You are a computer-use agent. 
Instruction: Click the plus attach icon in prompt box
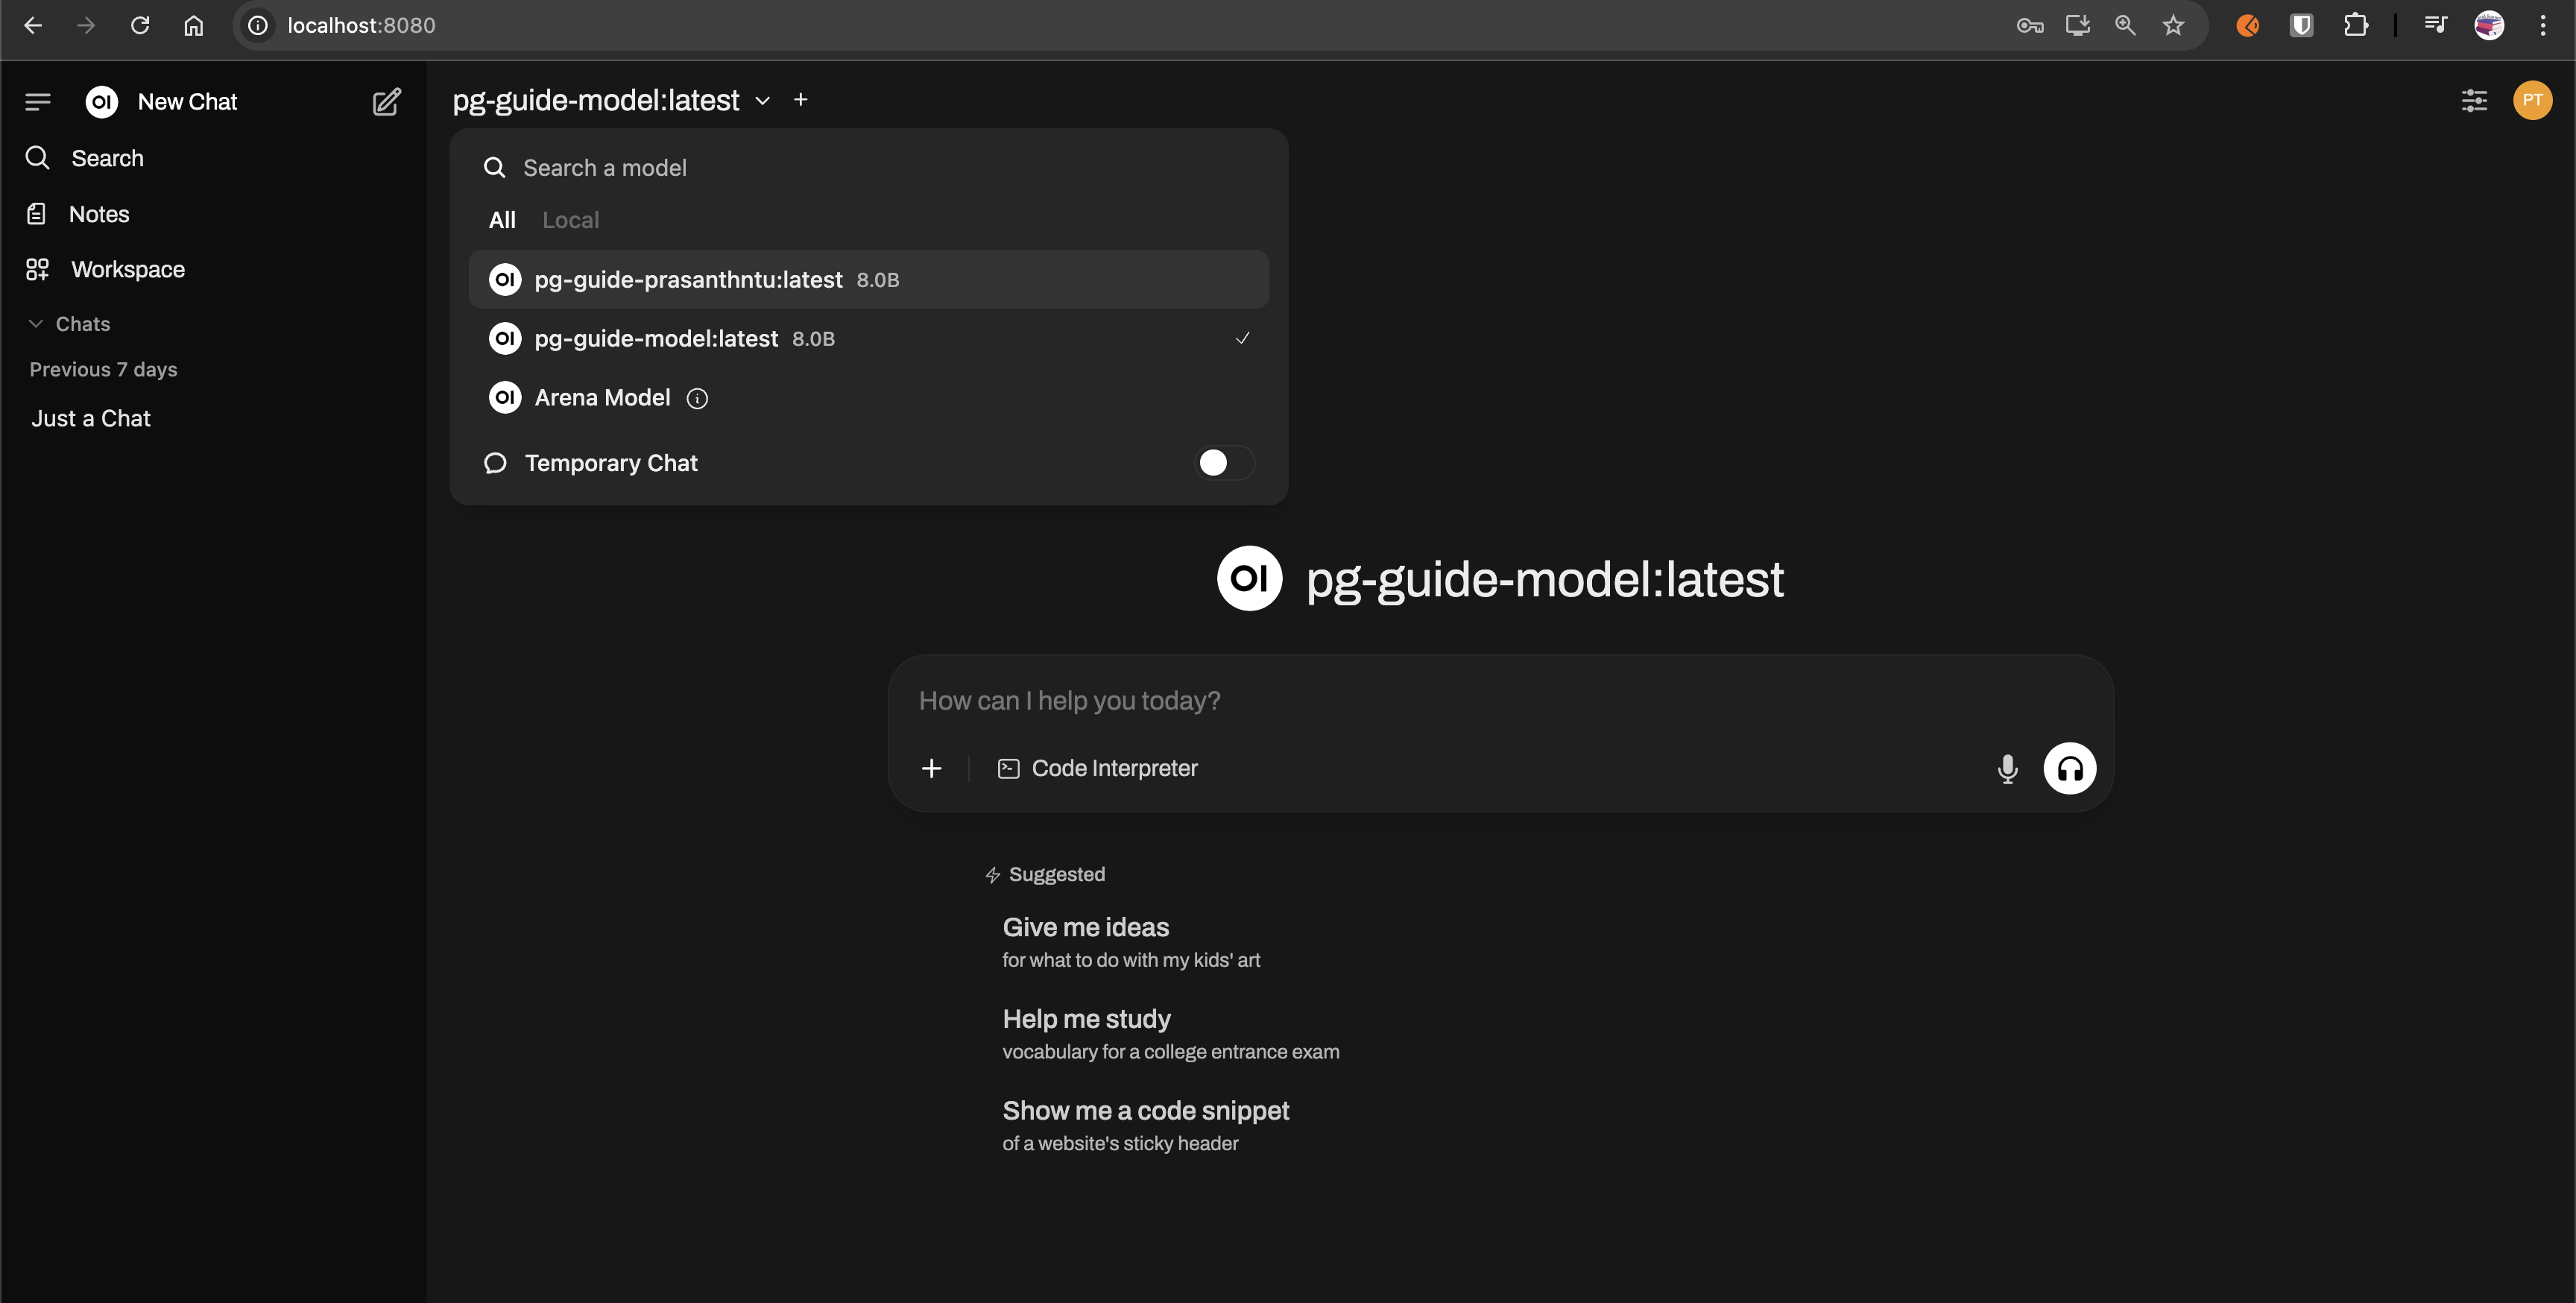(x=931, y=768)
